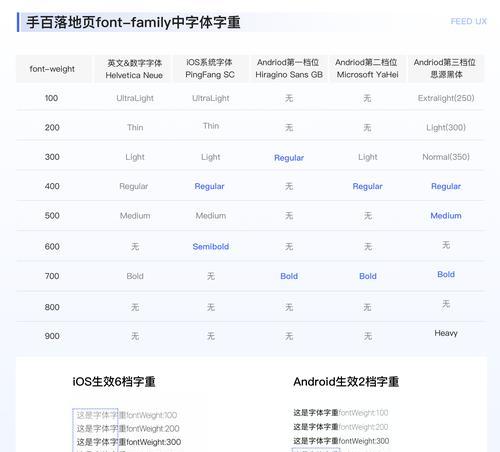The height and width of the screenshot is (452, 500).
Task: Select Medium in PingFang SC column
Action: tap(211, 216)
